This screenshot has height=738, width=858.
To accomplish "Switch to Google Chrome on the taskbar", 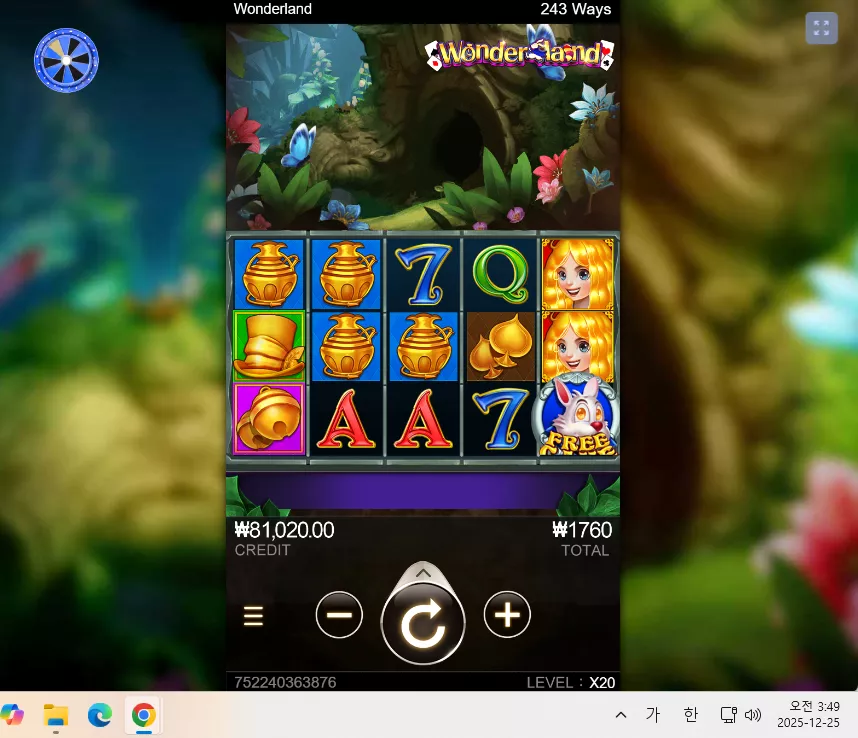I will coord(143,714).
